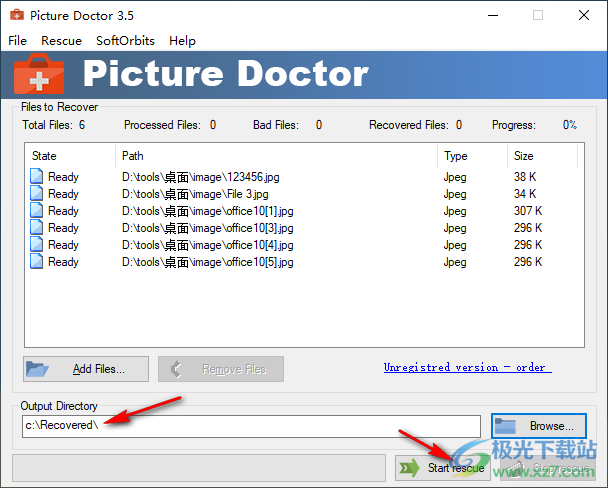Close the Picture Doctor window
Screen dimensions: 608x488
(x=584, y=16)
